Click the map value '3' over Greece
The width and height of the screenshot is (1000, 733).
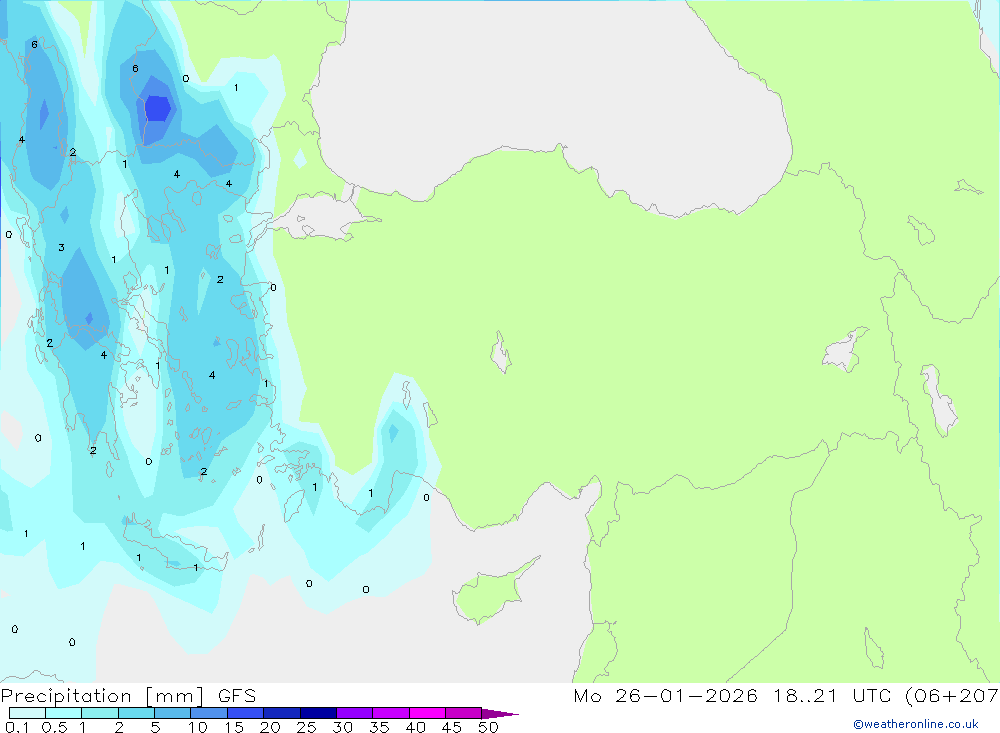[61, 248]
